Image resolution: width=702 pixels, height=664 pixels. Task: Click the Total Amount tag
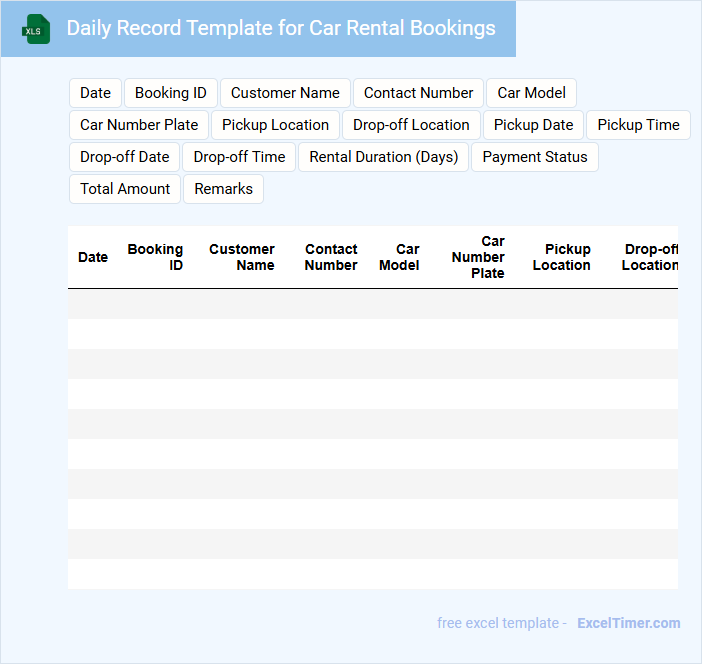point(125,189)
